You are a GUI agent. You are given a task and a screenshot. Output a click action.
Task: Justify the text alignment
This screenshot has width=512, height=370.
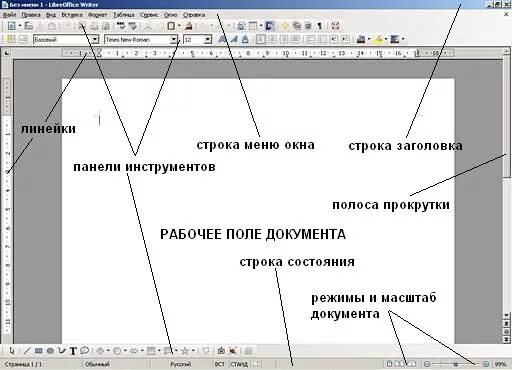(x=295, y=39)
